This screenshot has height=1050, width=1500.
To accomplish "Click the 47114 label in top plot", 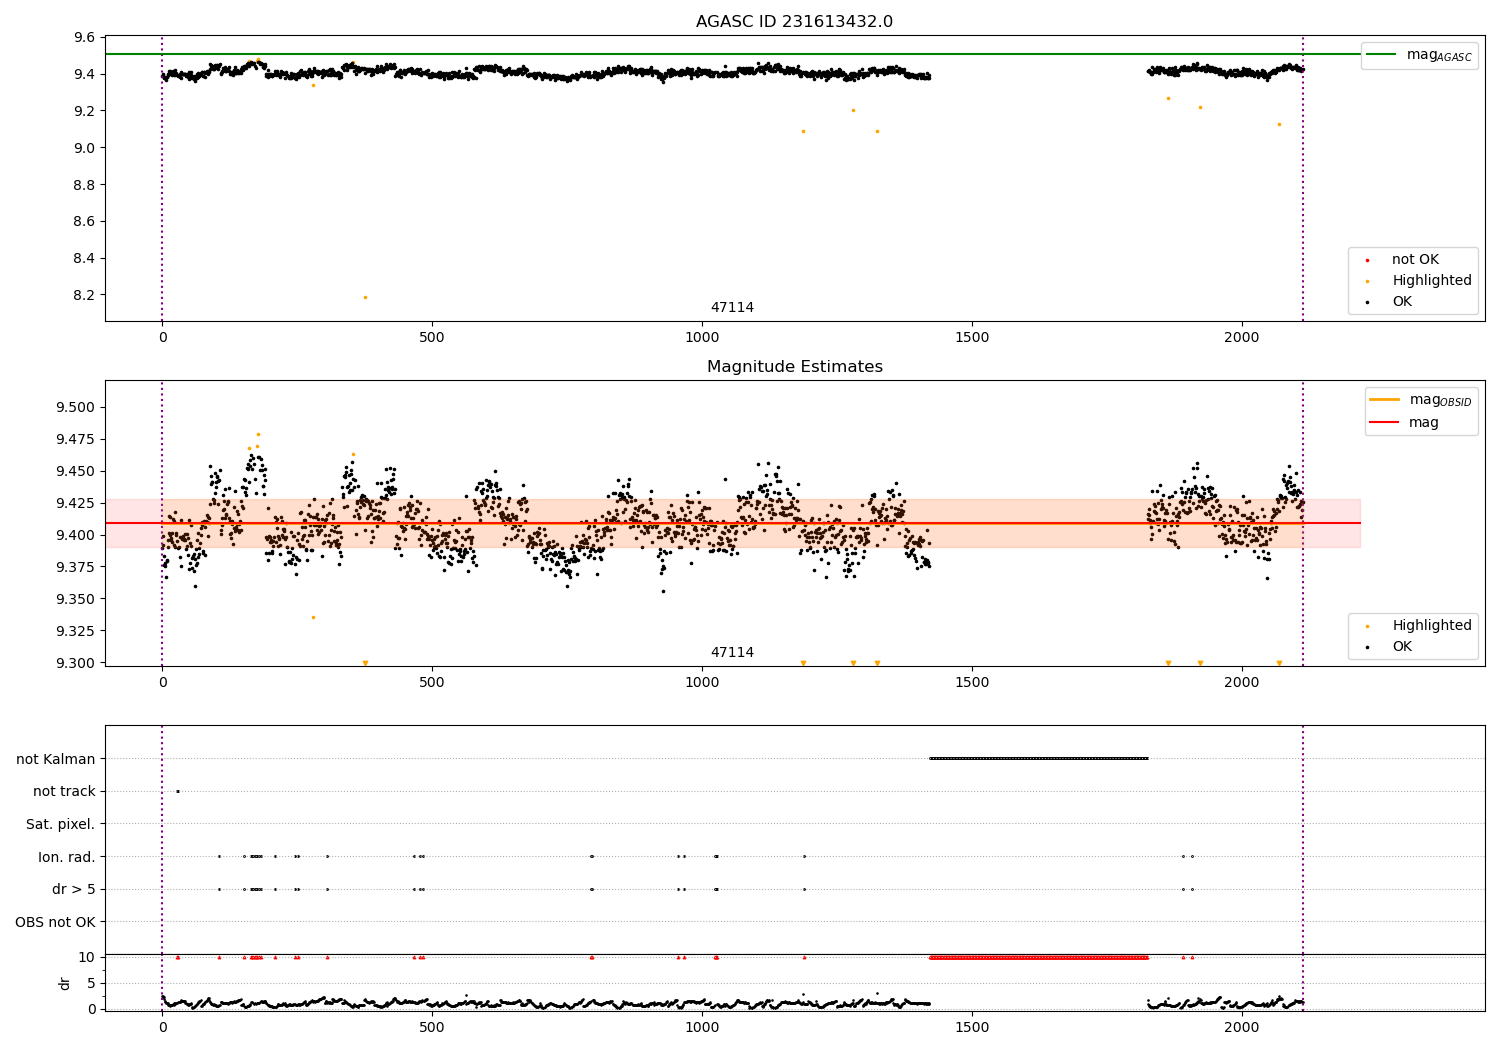I will [732, 308].
